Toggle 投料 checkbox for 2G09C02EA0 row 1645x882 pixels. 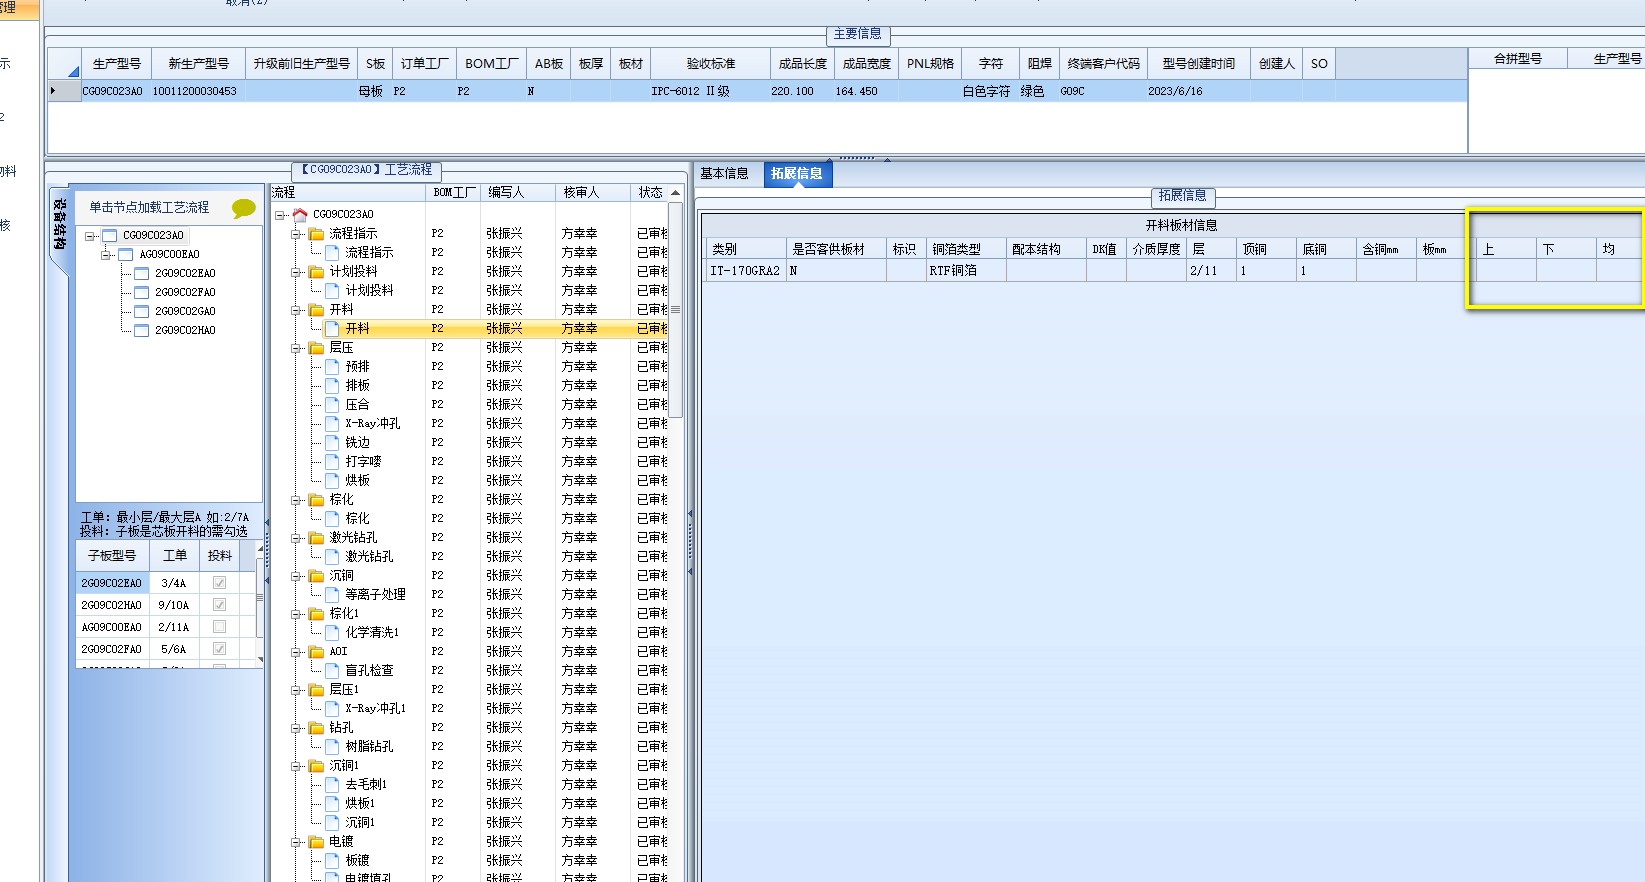pos(219,582)
